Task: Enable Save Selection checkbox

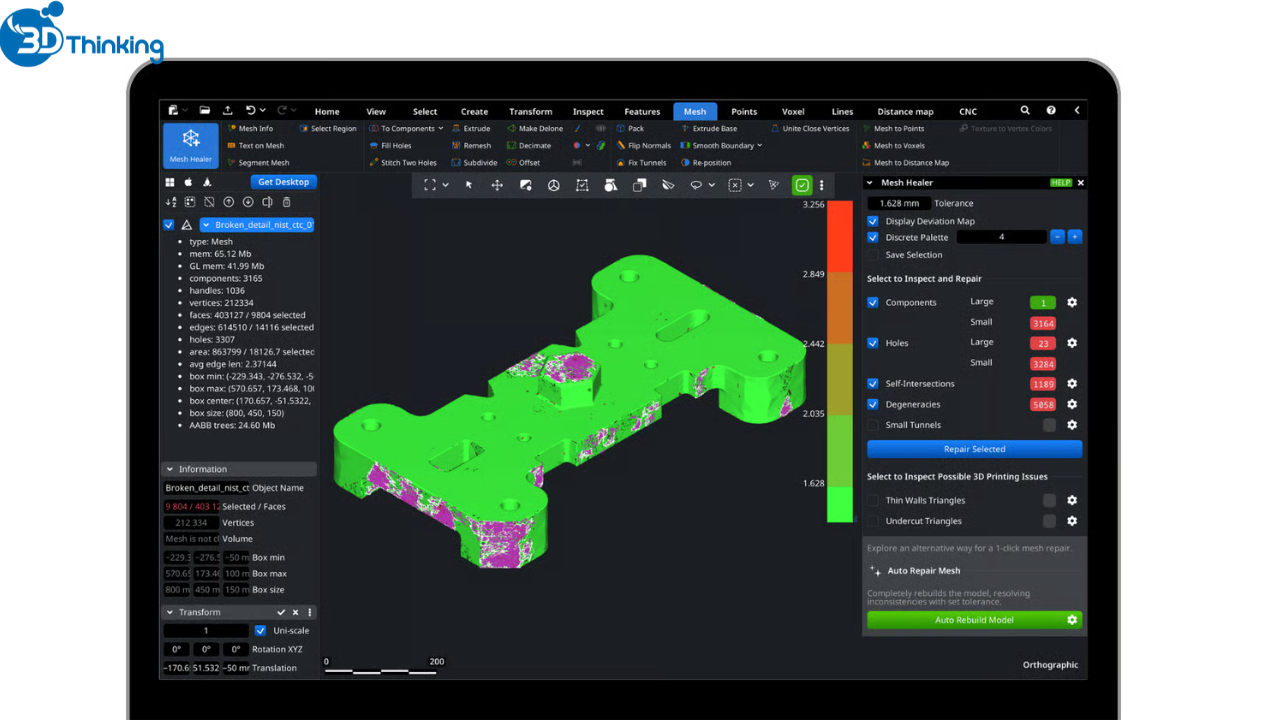Action: coord(873,255)
